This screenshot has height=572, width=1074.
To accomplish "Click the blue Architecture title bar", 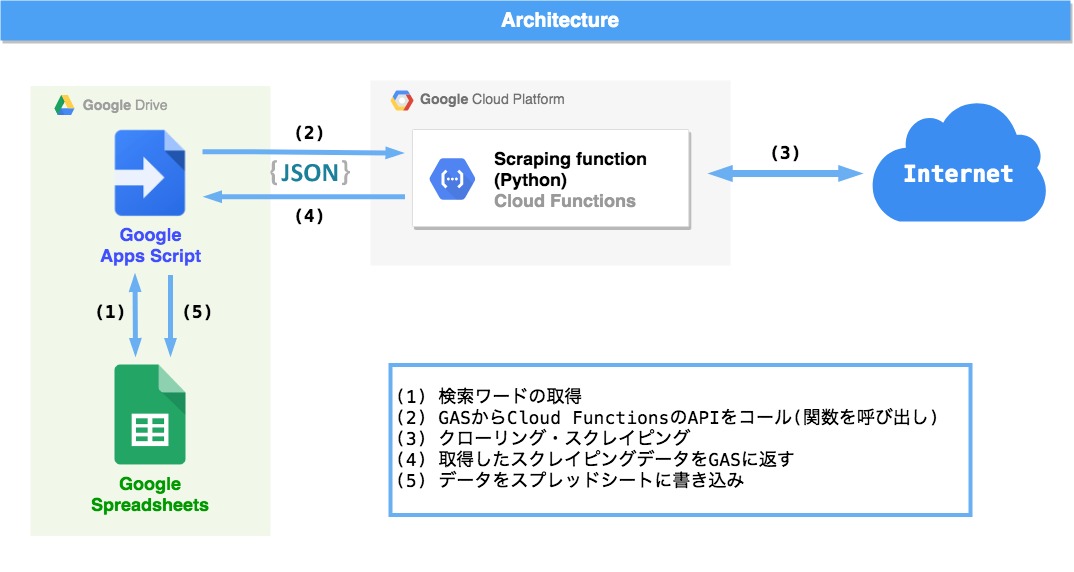I will tap(537, 21).
